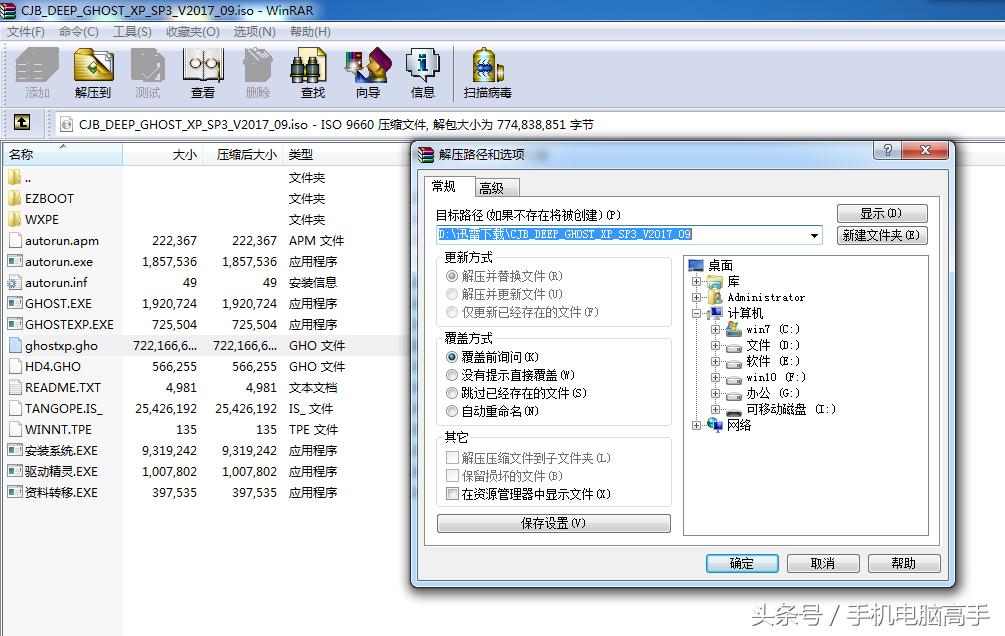Image resolution: width=1005 pixels, height=636 pixels.
Task: Click the EZBOOT folder icon
Action: 15,198
